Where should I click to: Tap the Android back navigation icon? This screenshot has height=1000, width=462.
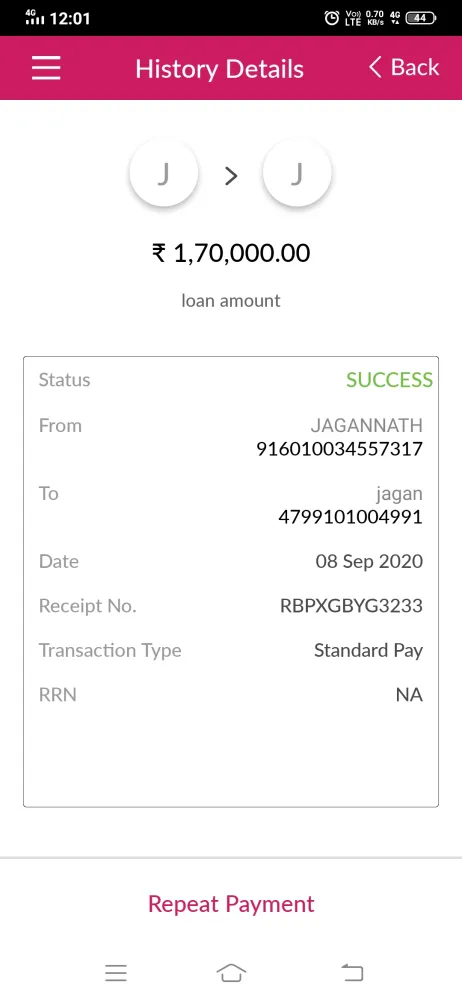pos(352,973)
